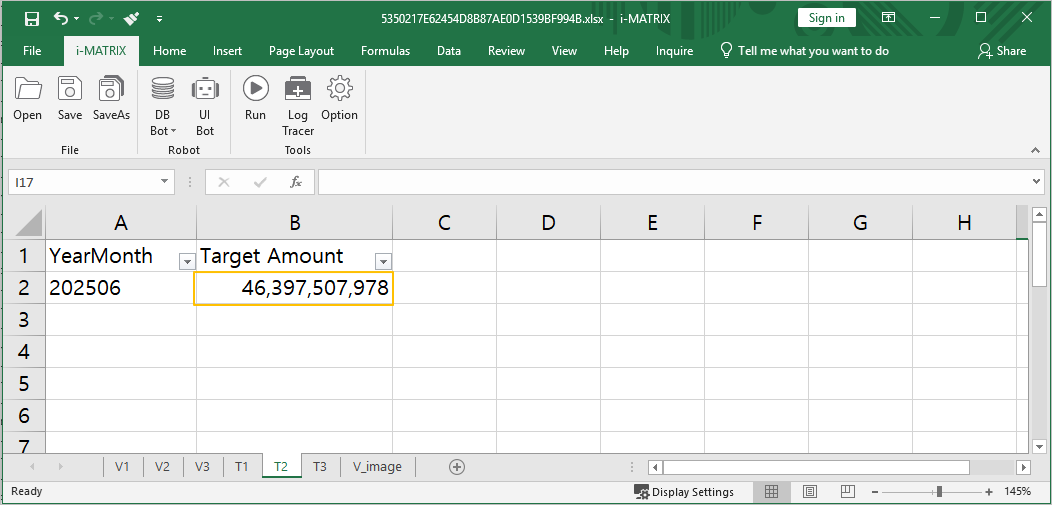
Task: Click the zoom slider in status bar
Action: (938, 492)
